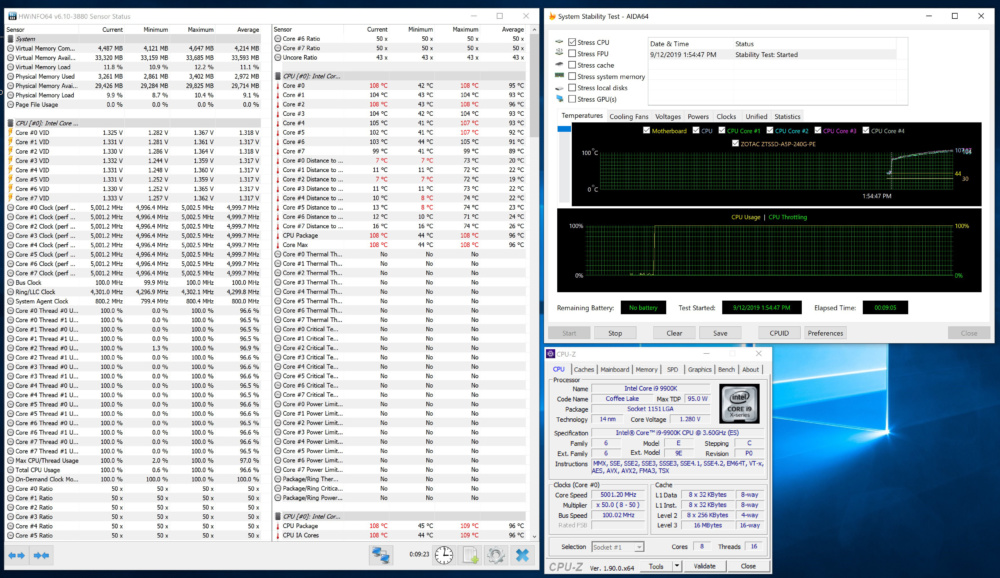Click Tools button in CPU-Z

656,566
